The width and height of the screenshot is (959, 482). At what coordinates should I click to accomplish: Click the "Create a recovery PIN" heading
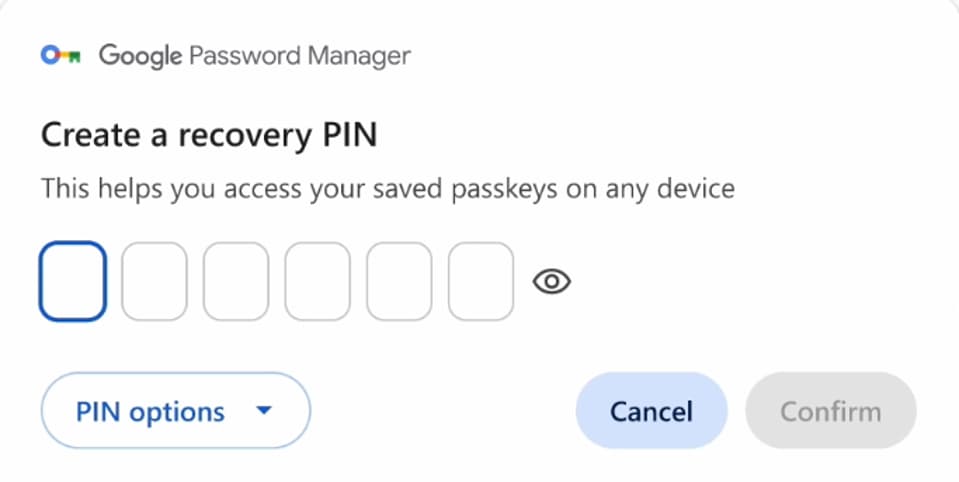[209, 135]
